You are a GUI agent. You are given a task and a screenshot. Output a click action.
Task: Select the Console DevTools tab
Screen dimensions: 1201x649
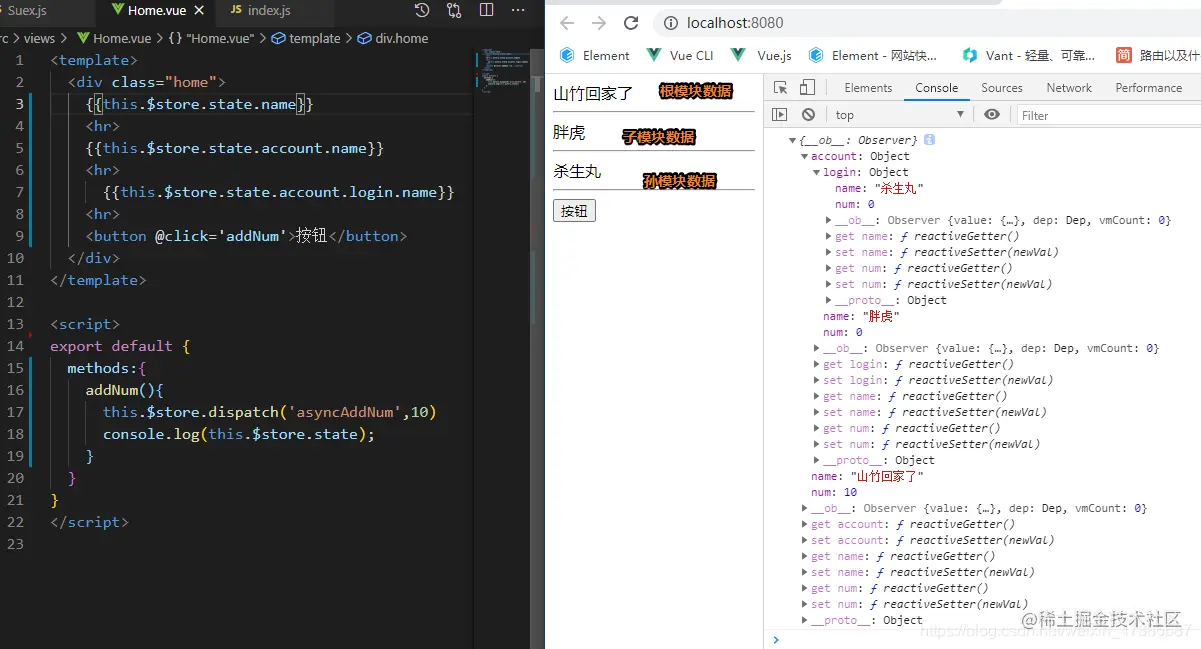tap(937, 88)
